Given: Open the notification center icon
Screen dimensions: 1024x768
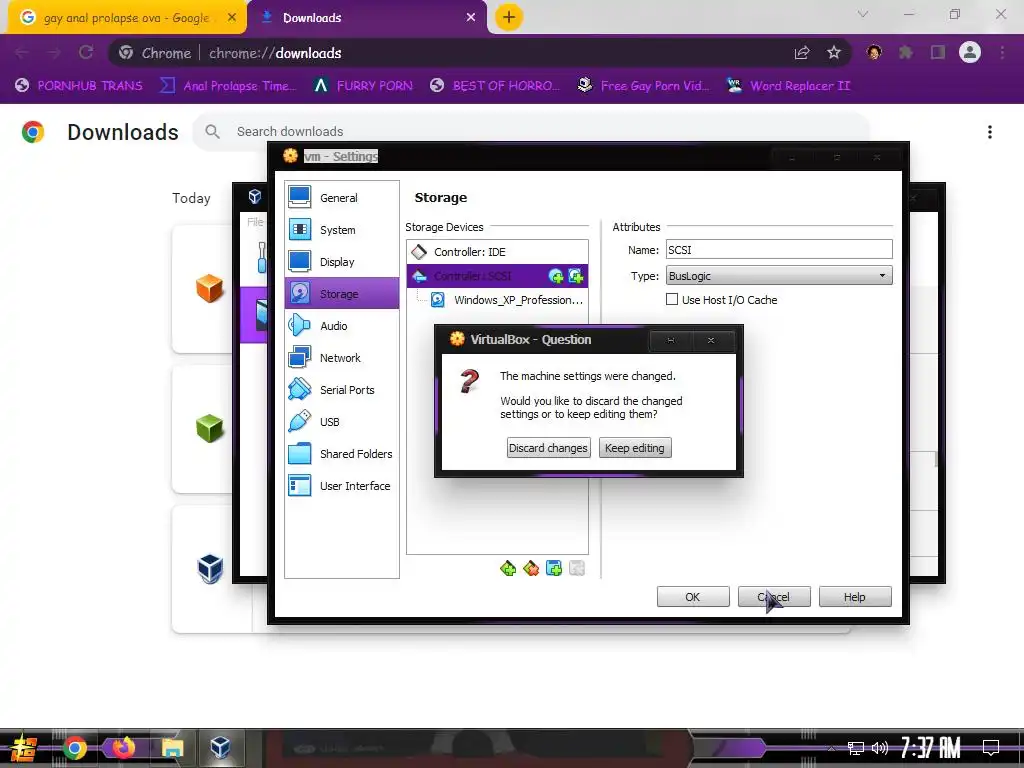Looking at the screenshot, I should [991, 748].
